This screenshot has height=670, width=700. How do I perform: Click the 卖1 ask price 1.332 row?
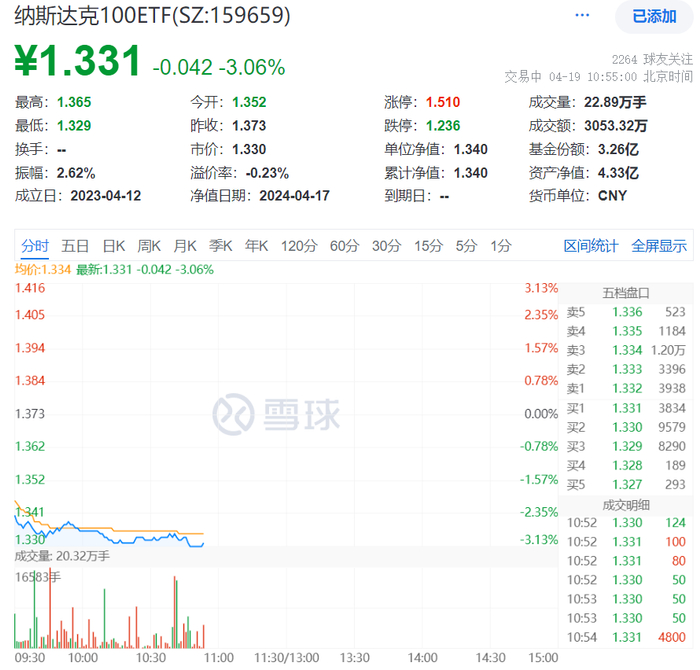[x=626, y=388]
